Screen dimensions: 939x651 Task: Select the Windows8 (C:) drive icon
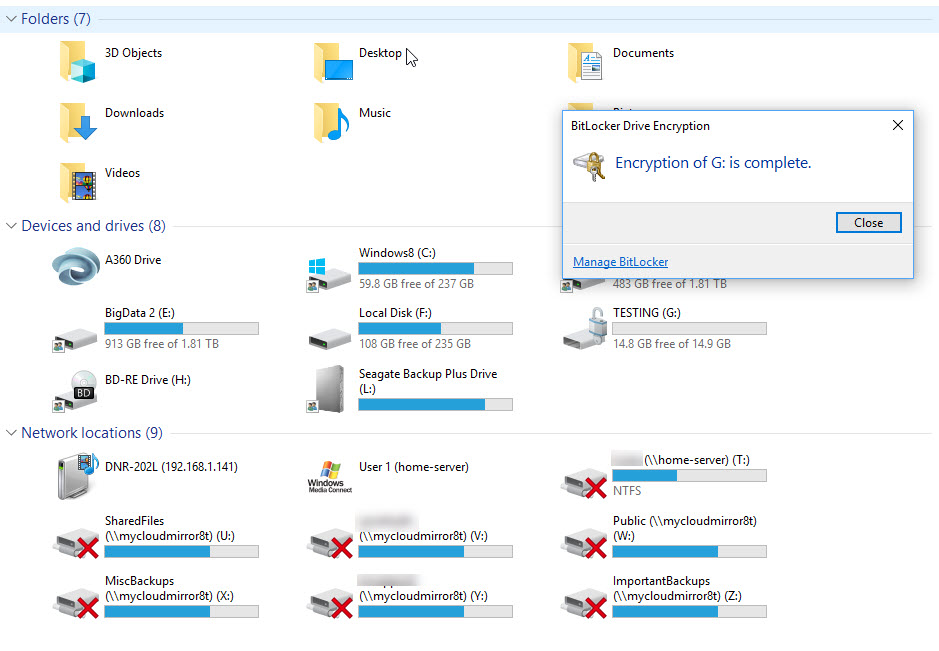pyautogui.click(x=328, y=274)
